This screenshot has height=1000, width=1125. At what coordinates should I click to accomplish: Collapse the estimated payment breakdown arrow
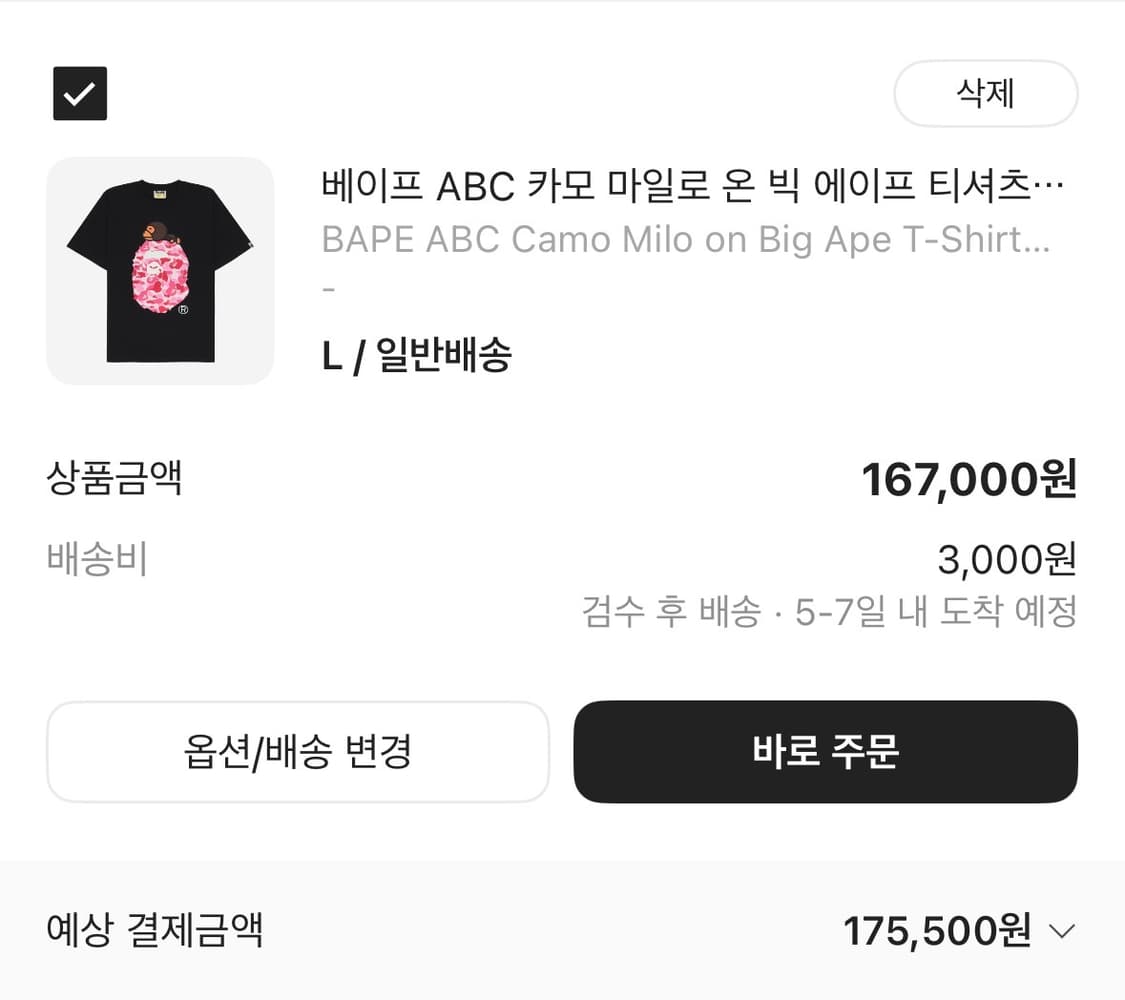1063,930
